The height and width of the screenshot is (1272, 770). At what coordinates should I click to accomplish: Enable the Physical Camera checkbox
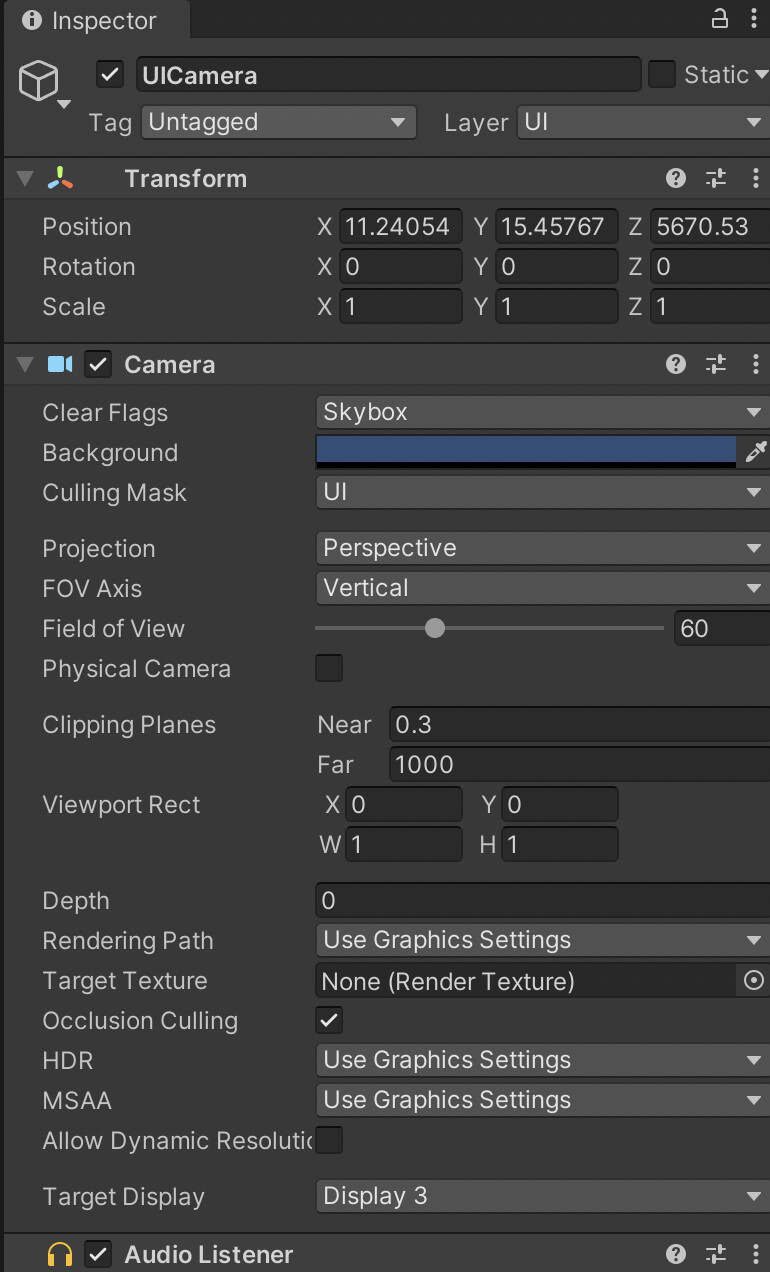click(329, 669)
